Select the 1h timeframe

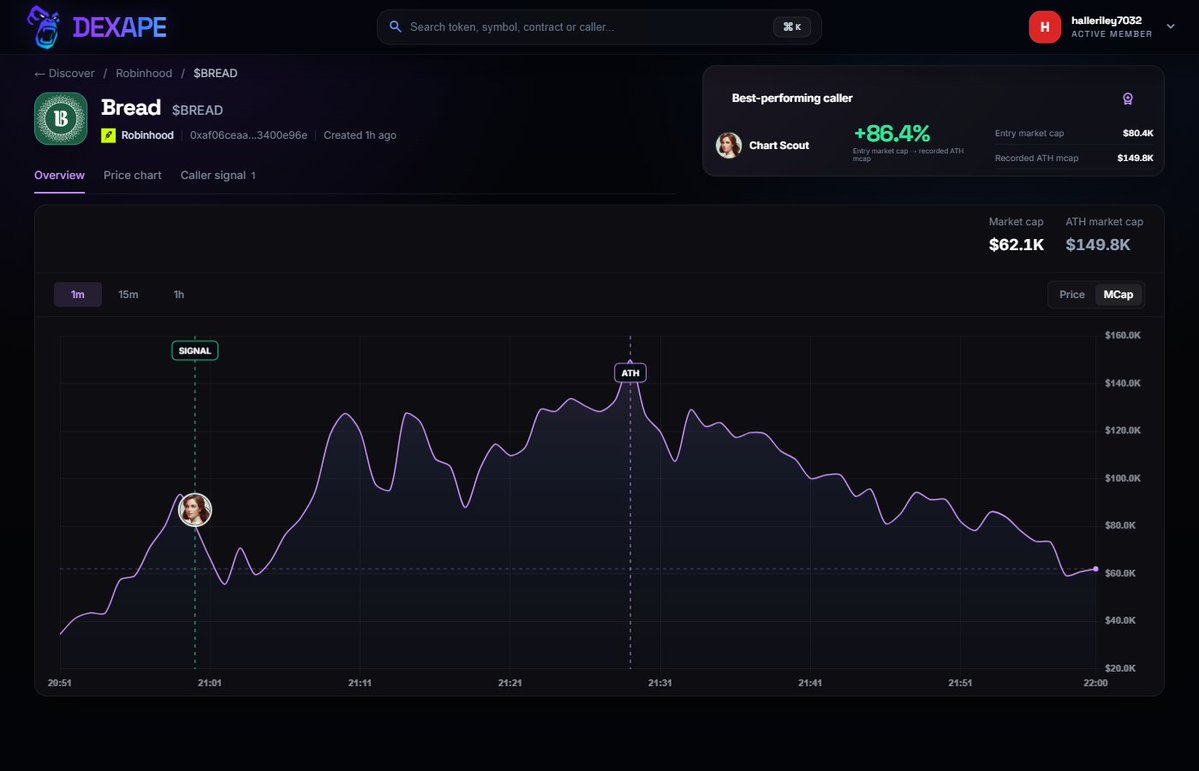(179, 294)
